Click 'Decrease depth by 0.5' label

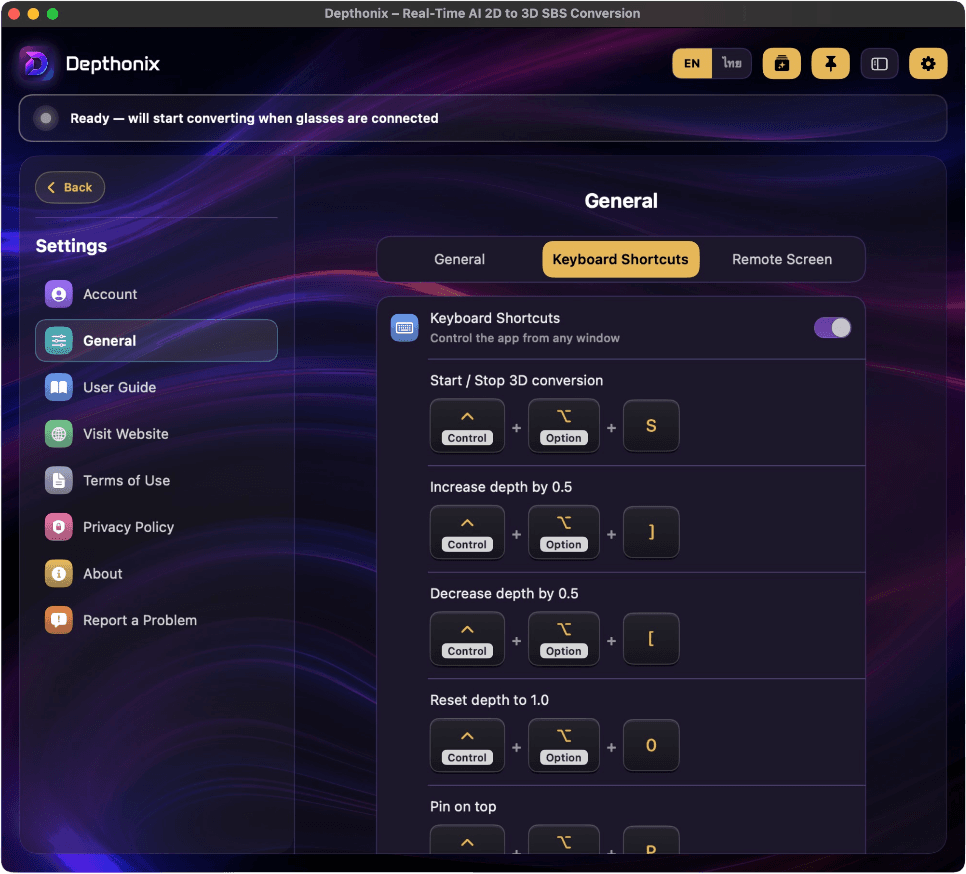coord(504,594)
